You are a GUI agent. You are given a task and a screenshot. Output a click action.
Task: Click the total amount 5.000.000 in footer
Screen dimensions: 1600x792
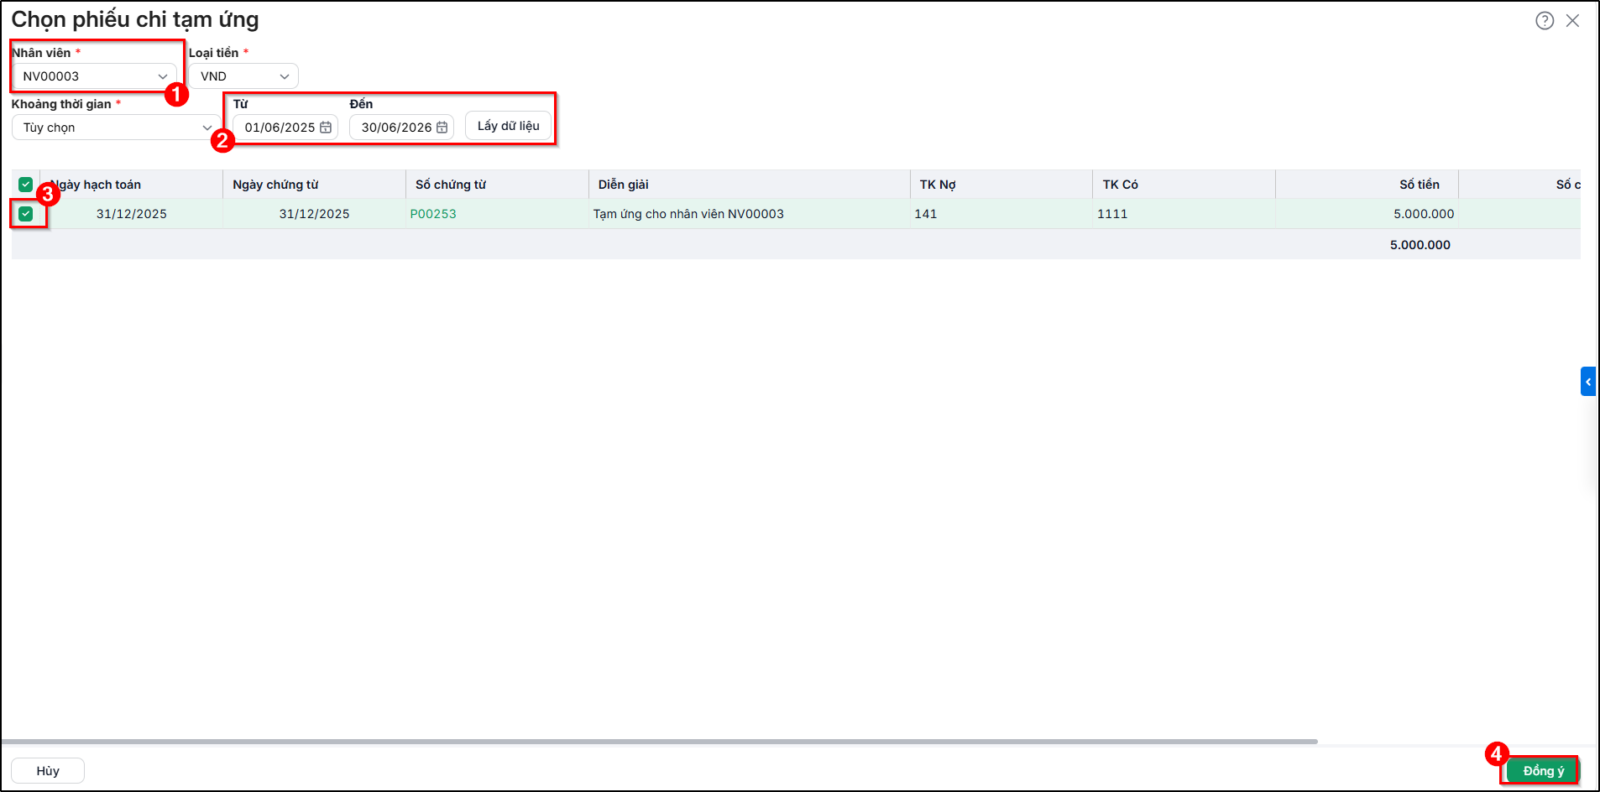point(1420,245)
